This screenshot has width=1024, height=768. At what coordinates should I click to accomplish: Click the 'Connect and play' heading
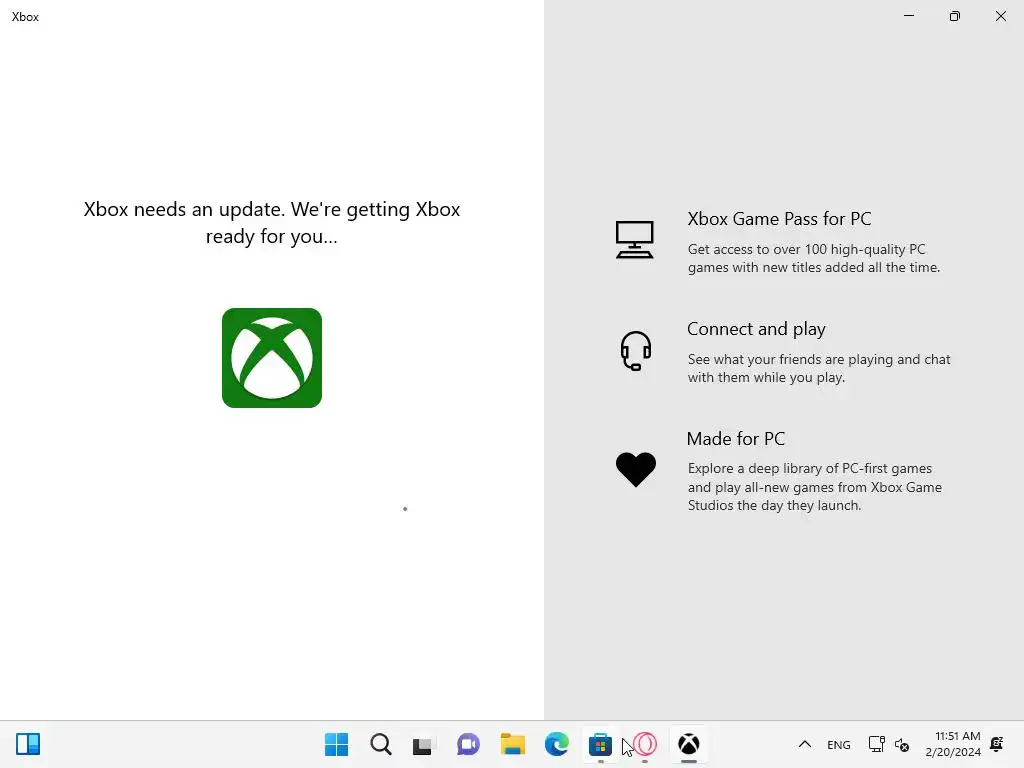pyautogui.click(x=756, y=328)
